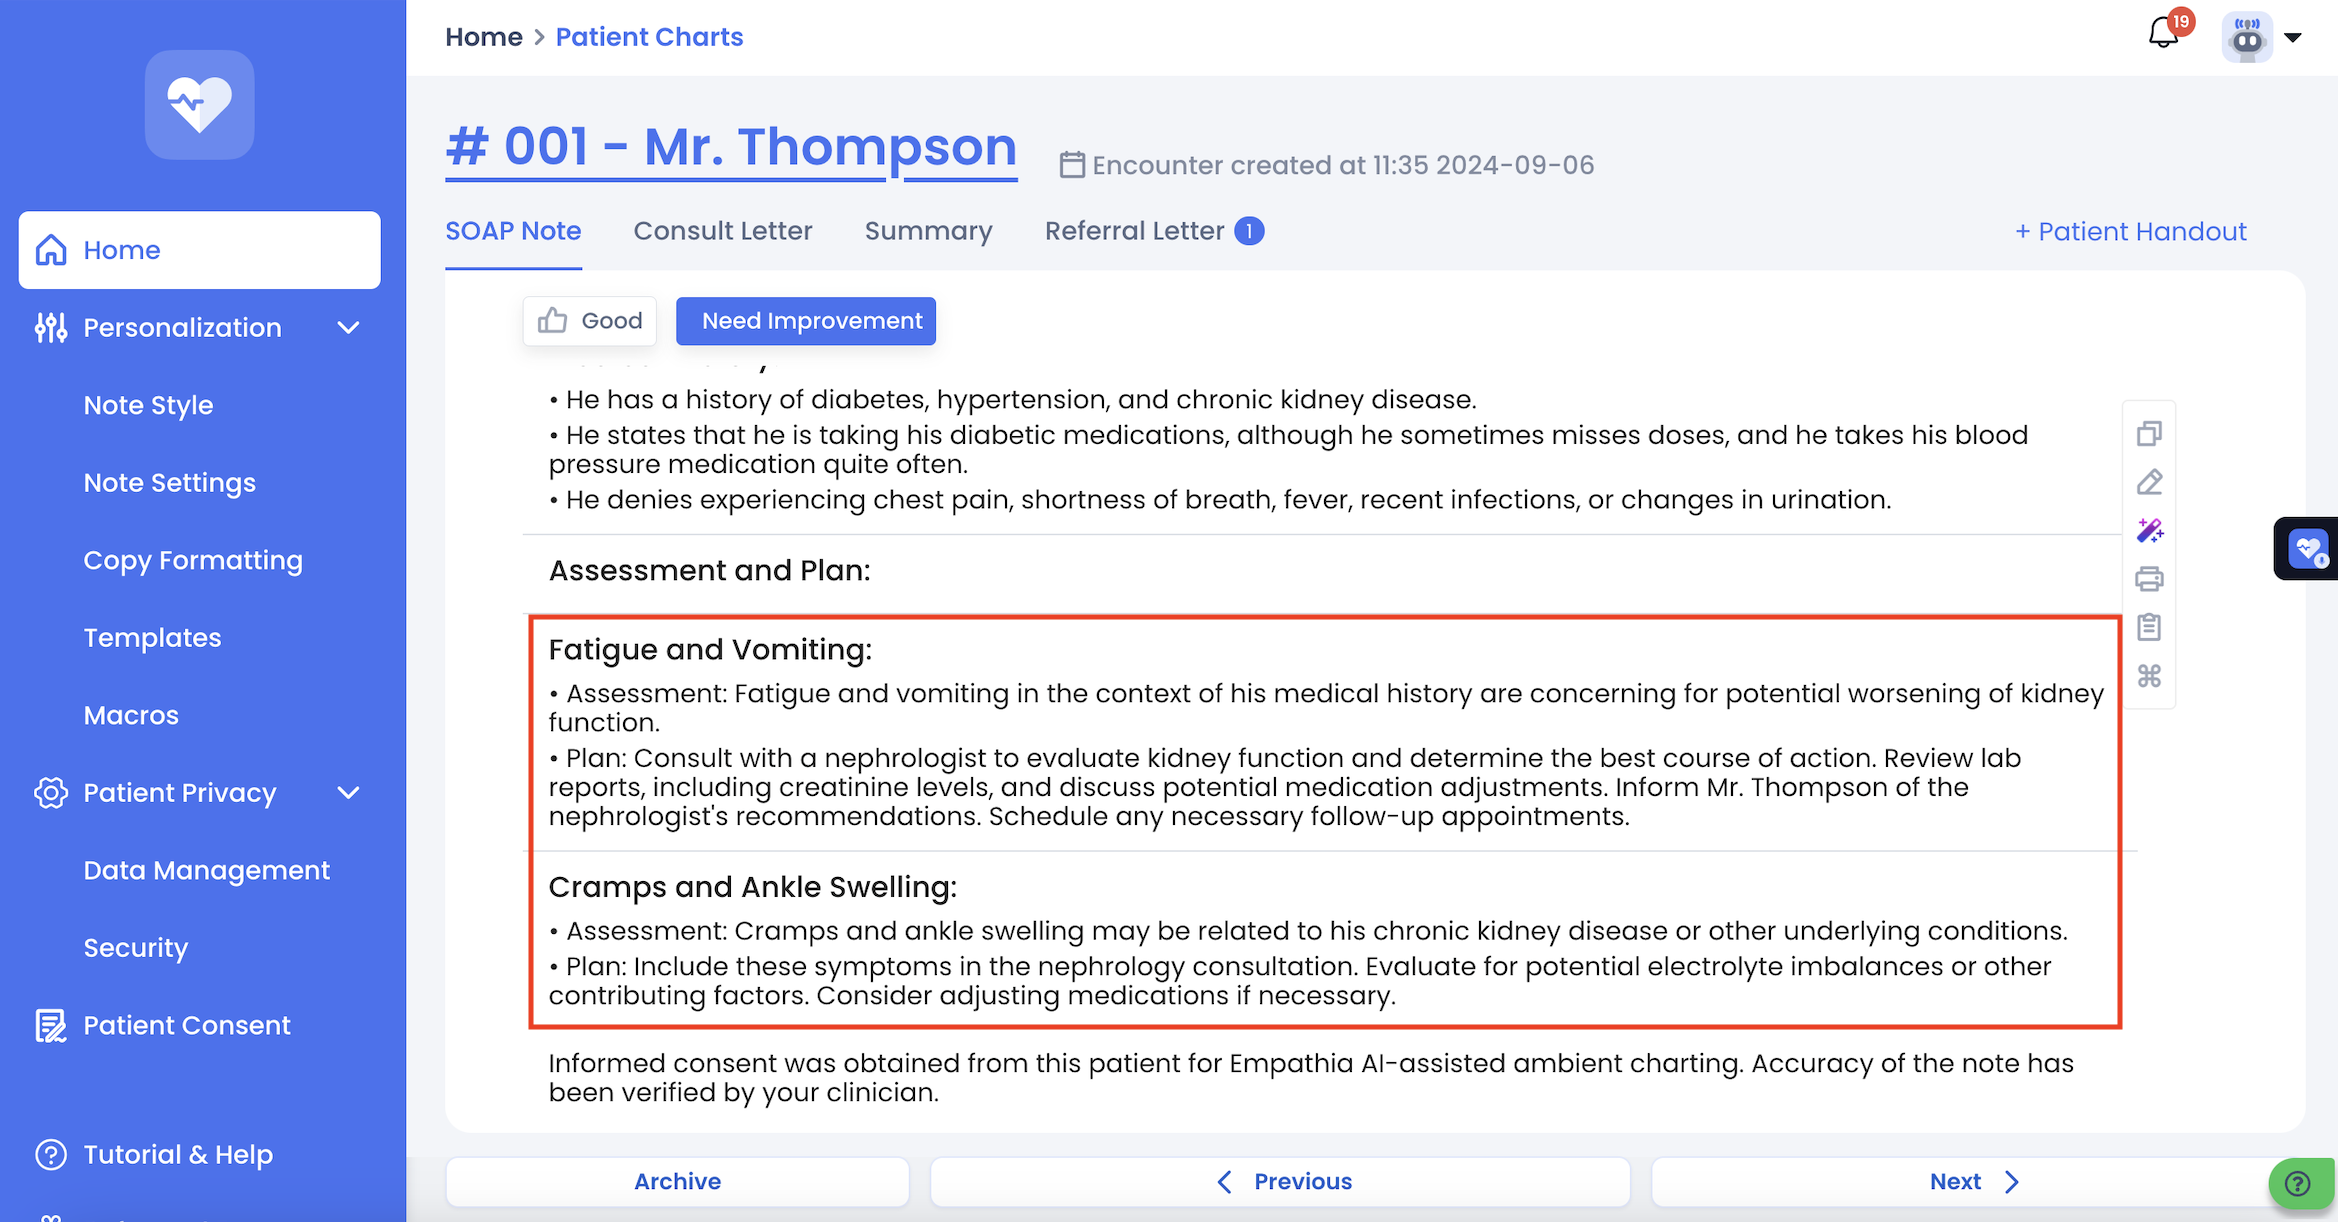This screenshot has width=2338, height=1222.
Task: Select Need Improvement feedback button
Action: coord(806,321)
